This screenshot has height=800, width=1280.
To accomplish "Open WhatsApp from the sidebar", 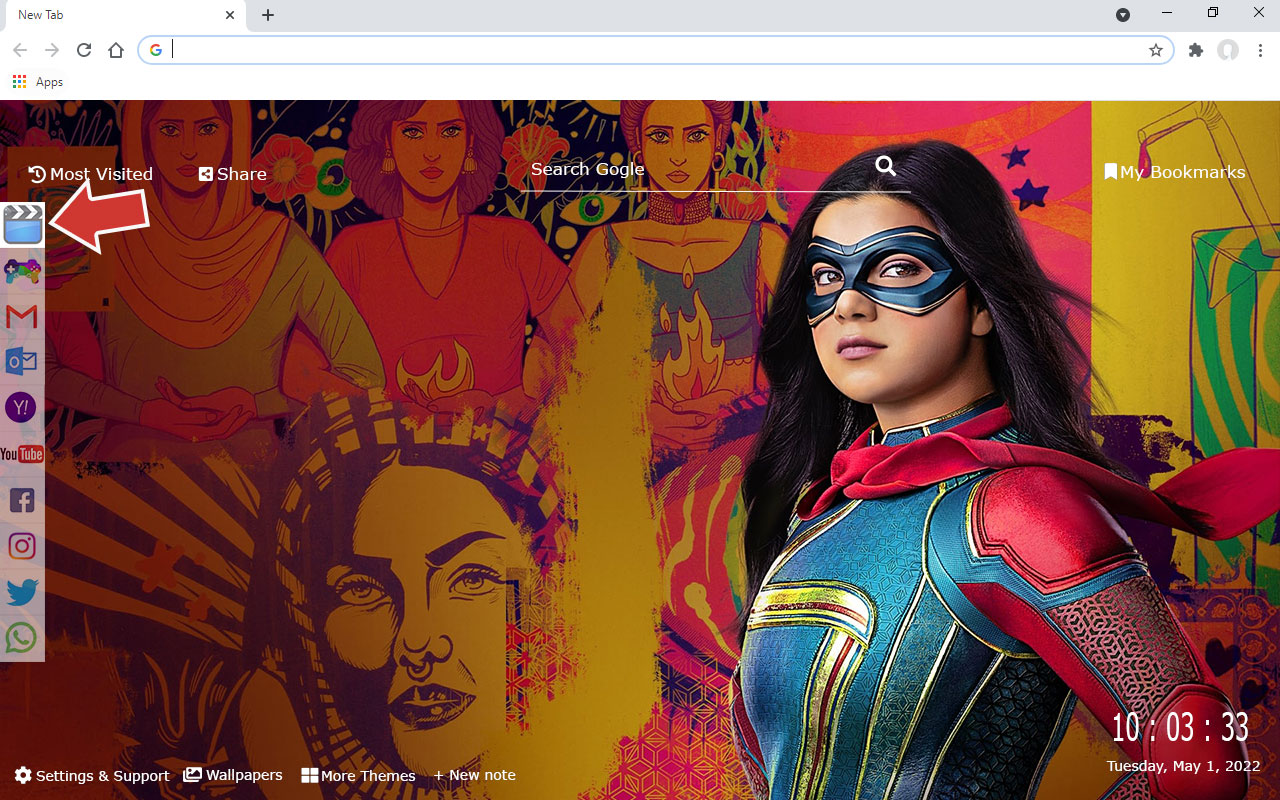I will point(22,637).
